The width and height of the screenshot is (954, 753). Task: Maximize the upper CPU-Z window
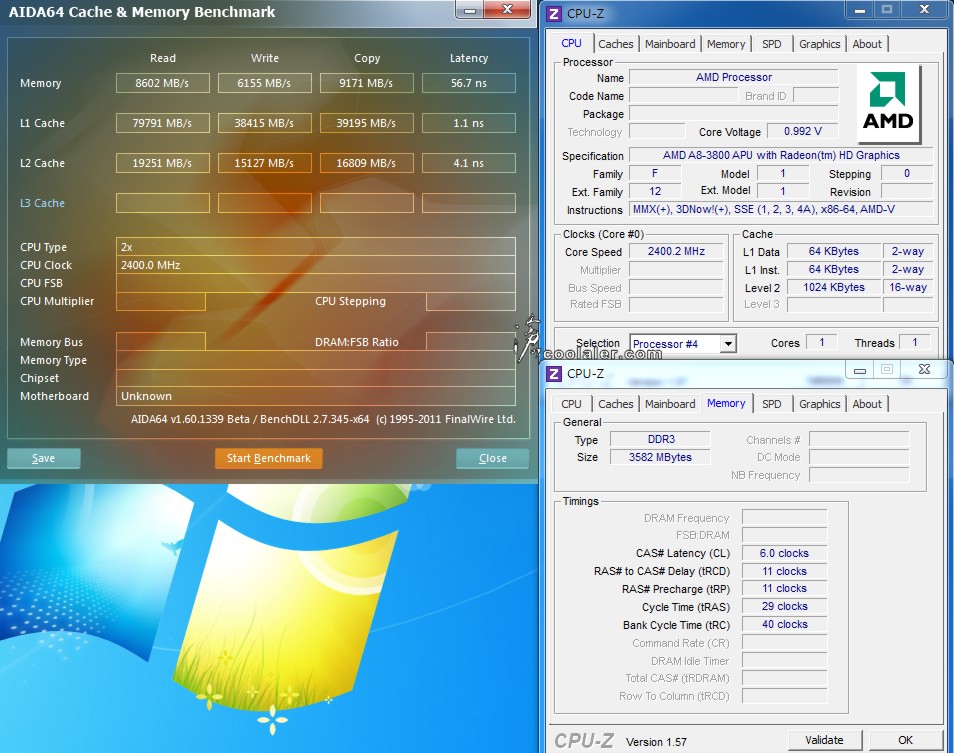[x=886, y=10]
